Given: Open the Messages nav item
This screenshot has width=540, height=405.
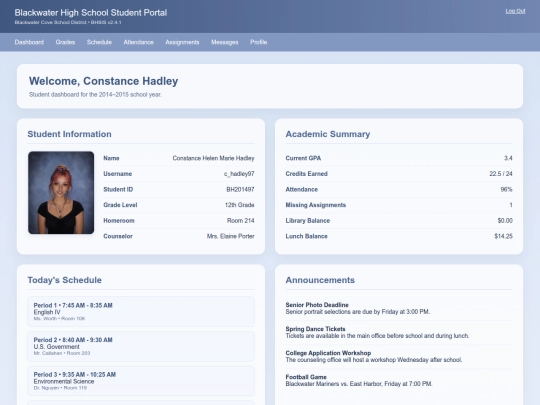Looking at the screenshot, I should (225, 42).
